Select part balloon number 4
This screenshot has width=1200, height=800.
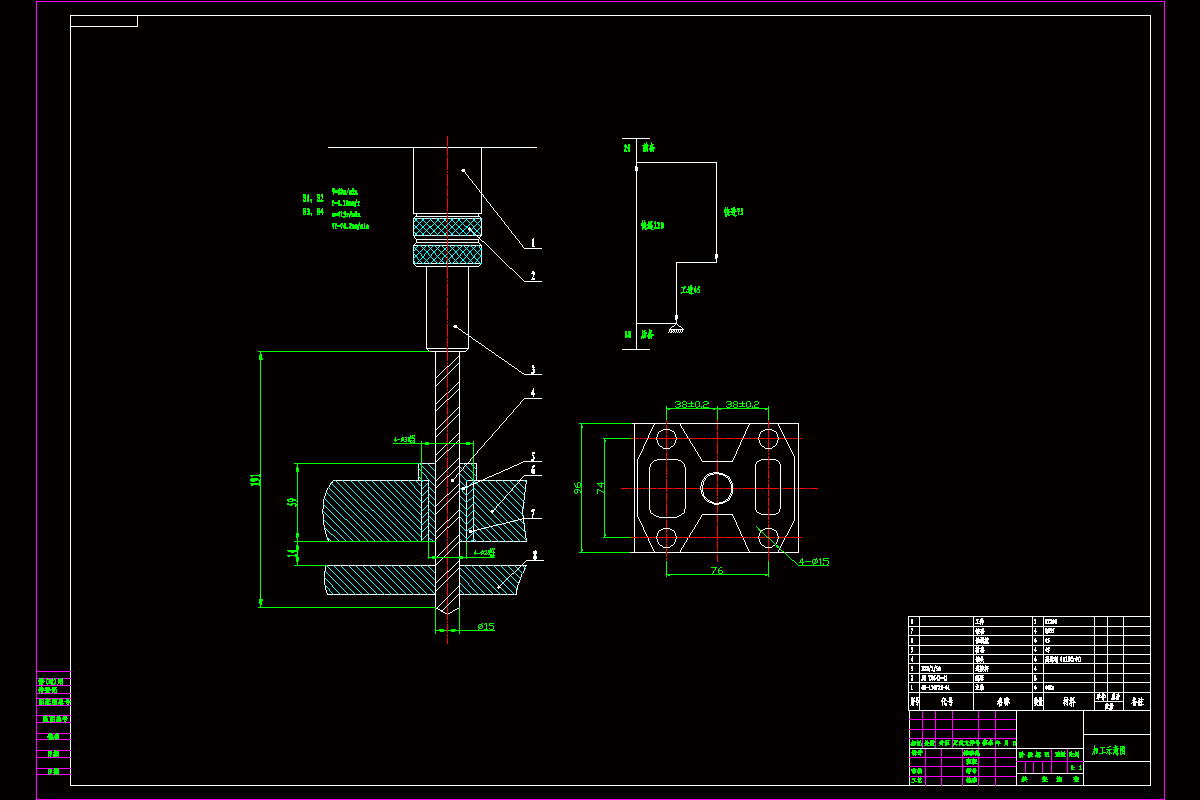click(x=534, y=394)
